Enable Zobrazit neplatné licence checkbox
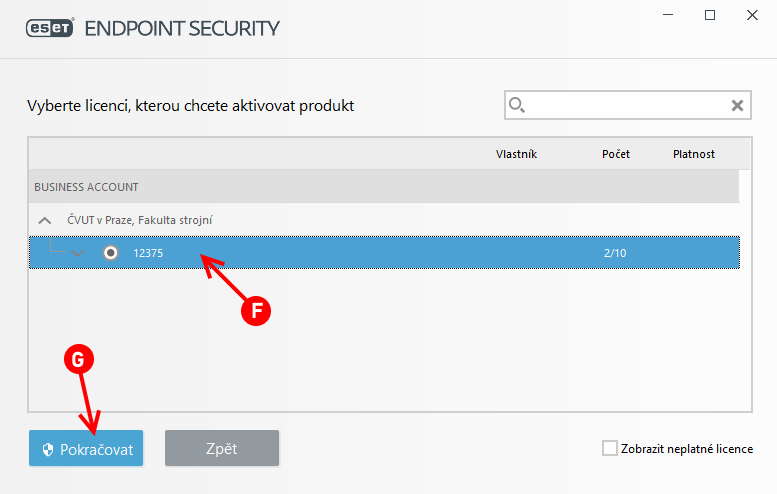The width and height of the screenshot is (777, 494). pyautogui.click(x=610, y=448)
